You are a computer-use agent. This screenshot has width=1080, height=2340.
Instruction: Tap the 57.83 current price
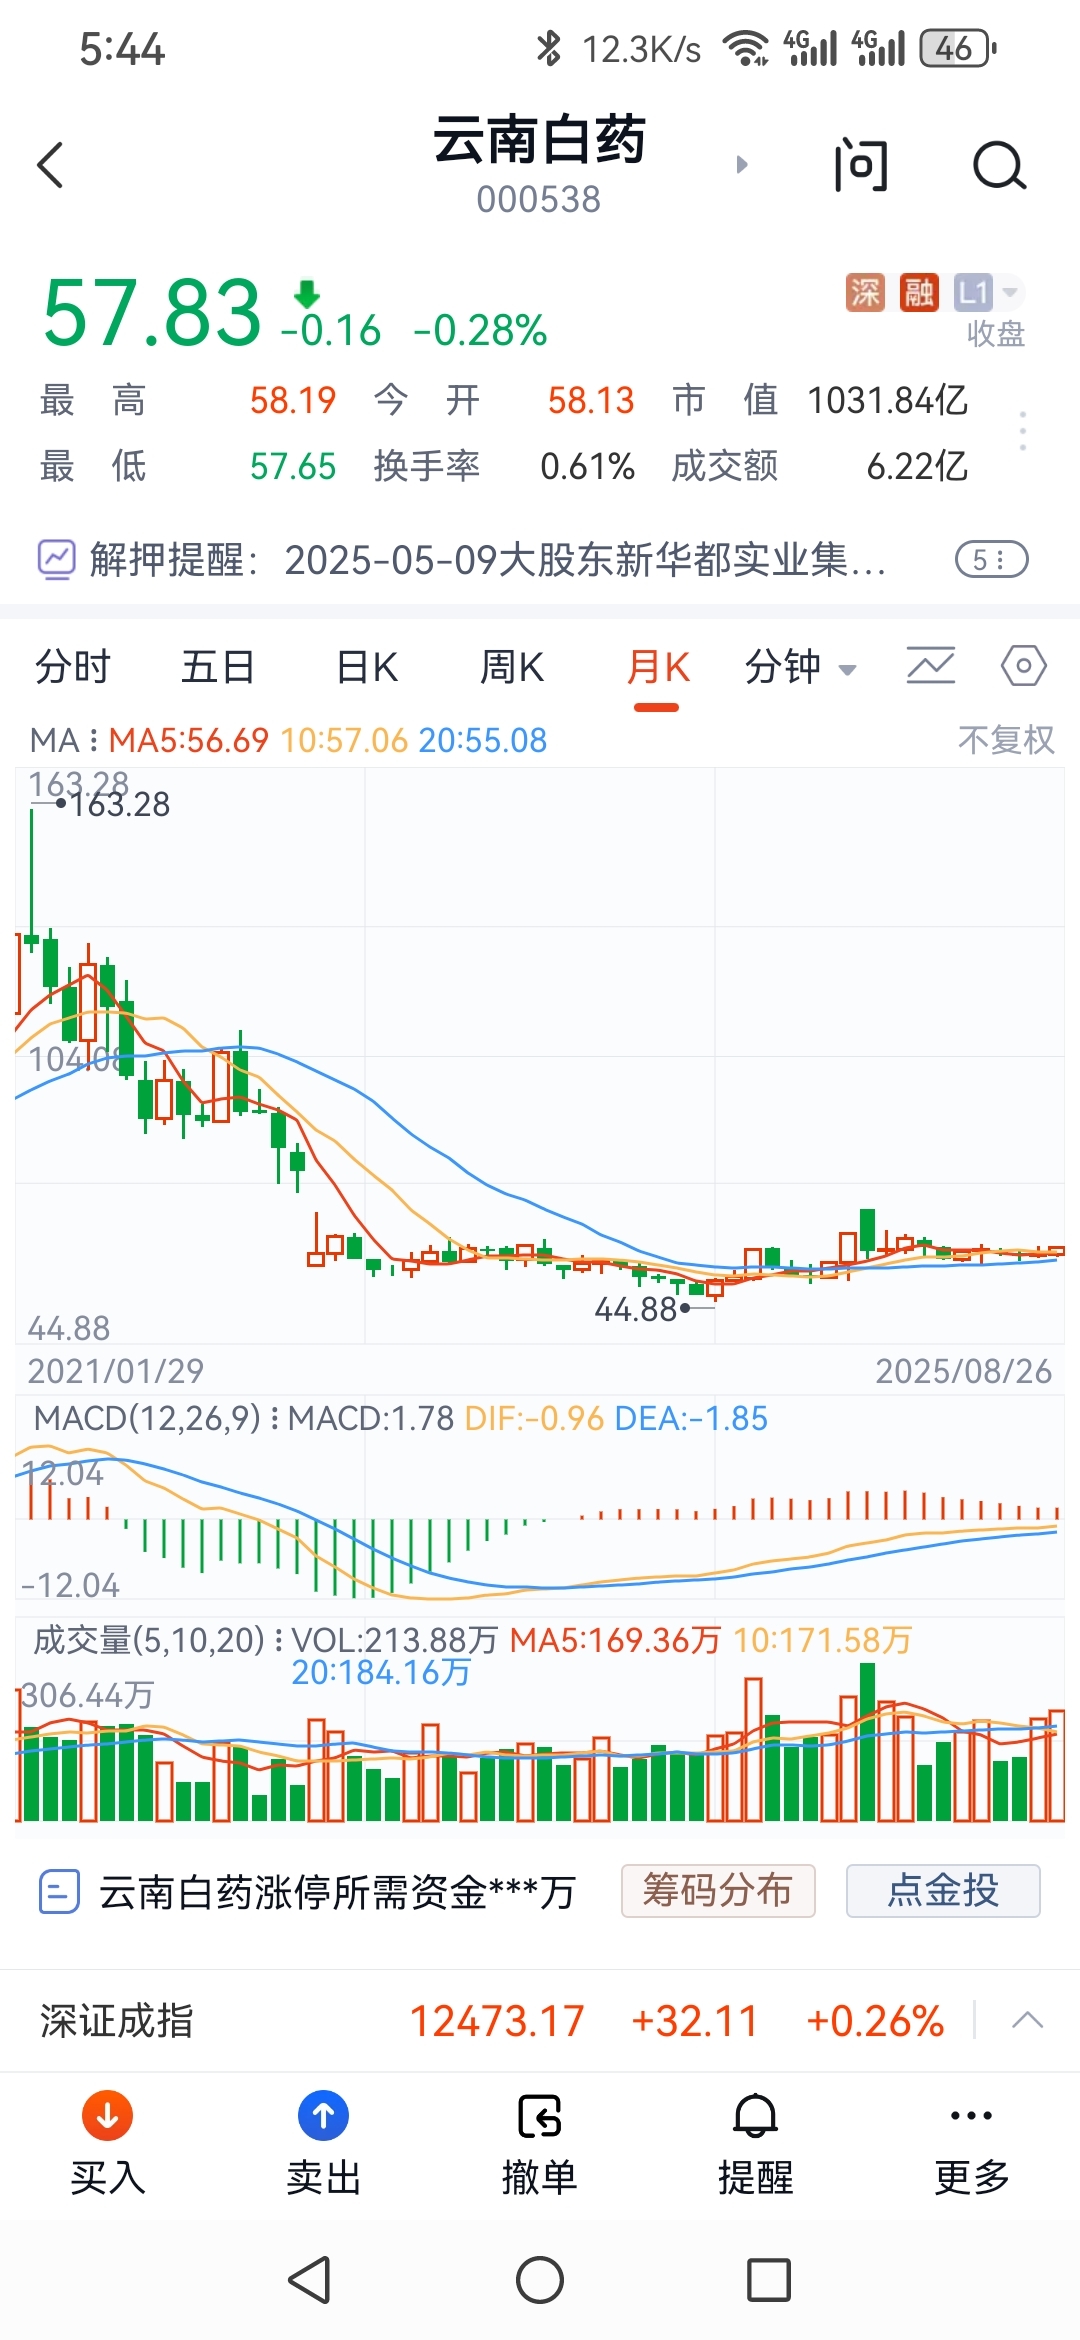coord(152,313)
